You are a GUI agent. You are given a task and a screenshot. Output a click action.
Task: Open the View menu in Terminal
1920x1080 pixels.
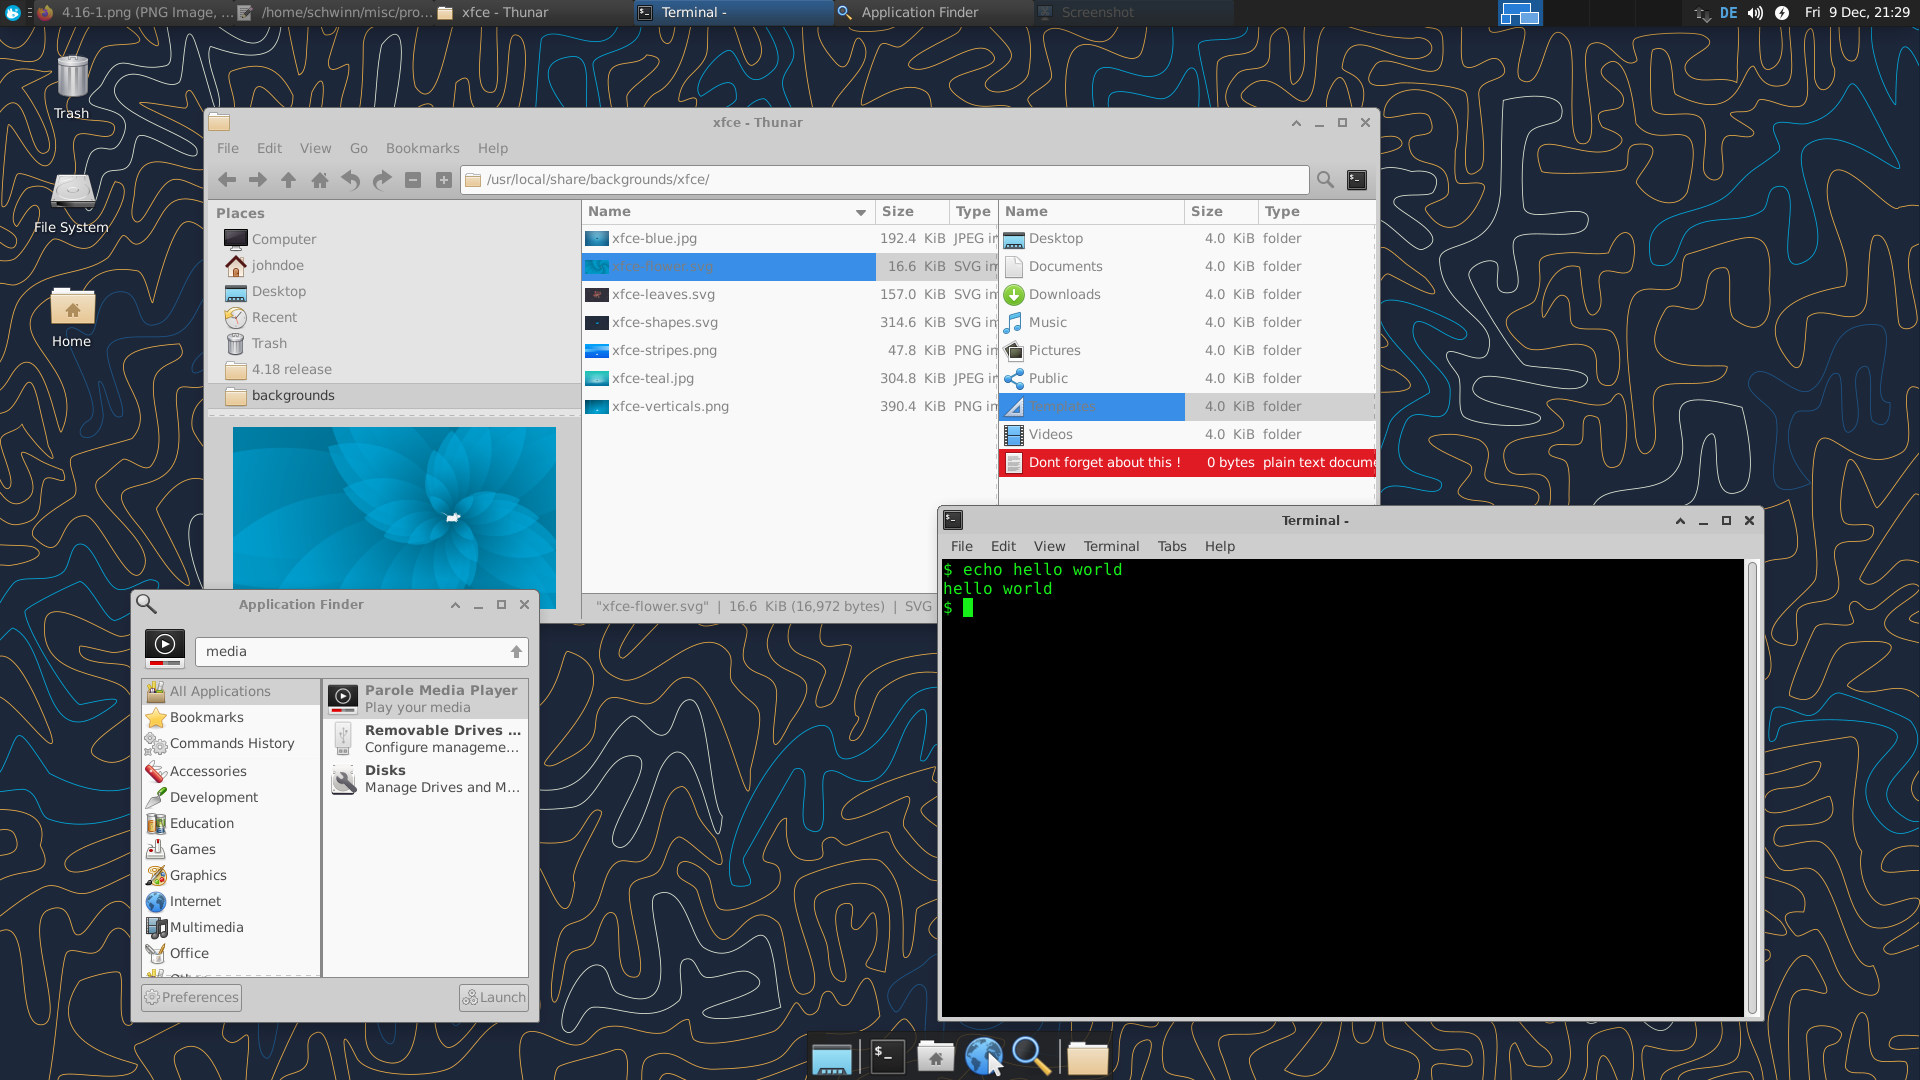point(1050,546)
